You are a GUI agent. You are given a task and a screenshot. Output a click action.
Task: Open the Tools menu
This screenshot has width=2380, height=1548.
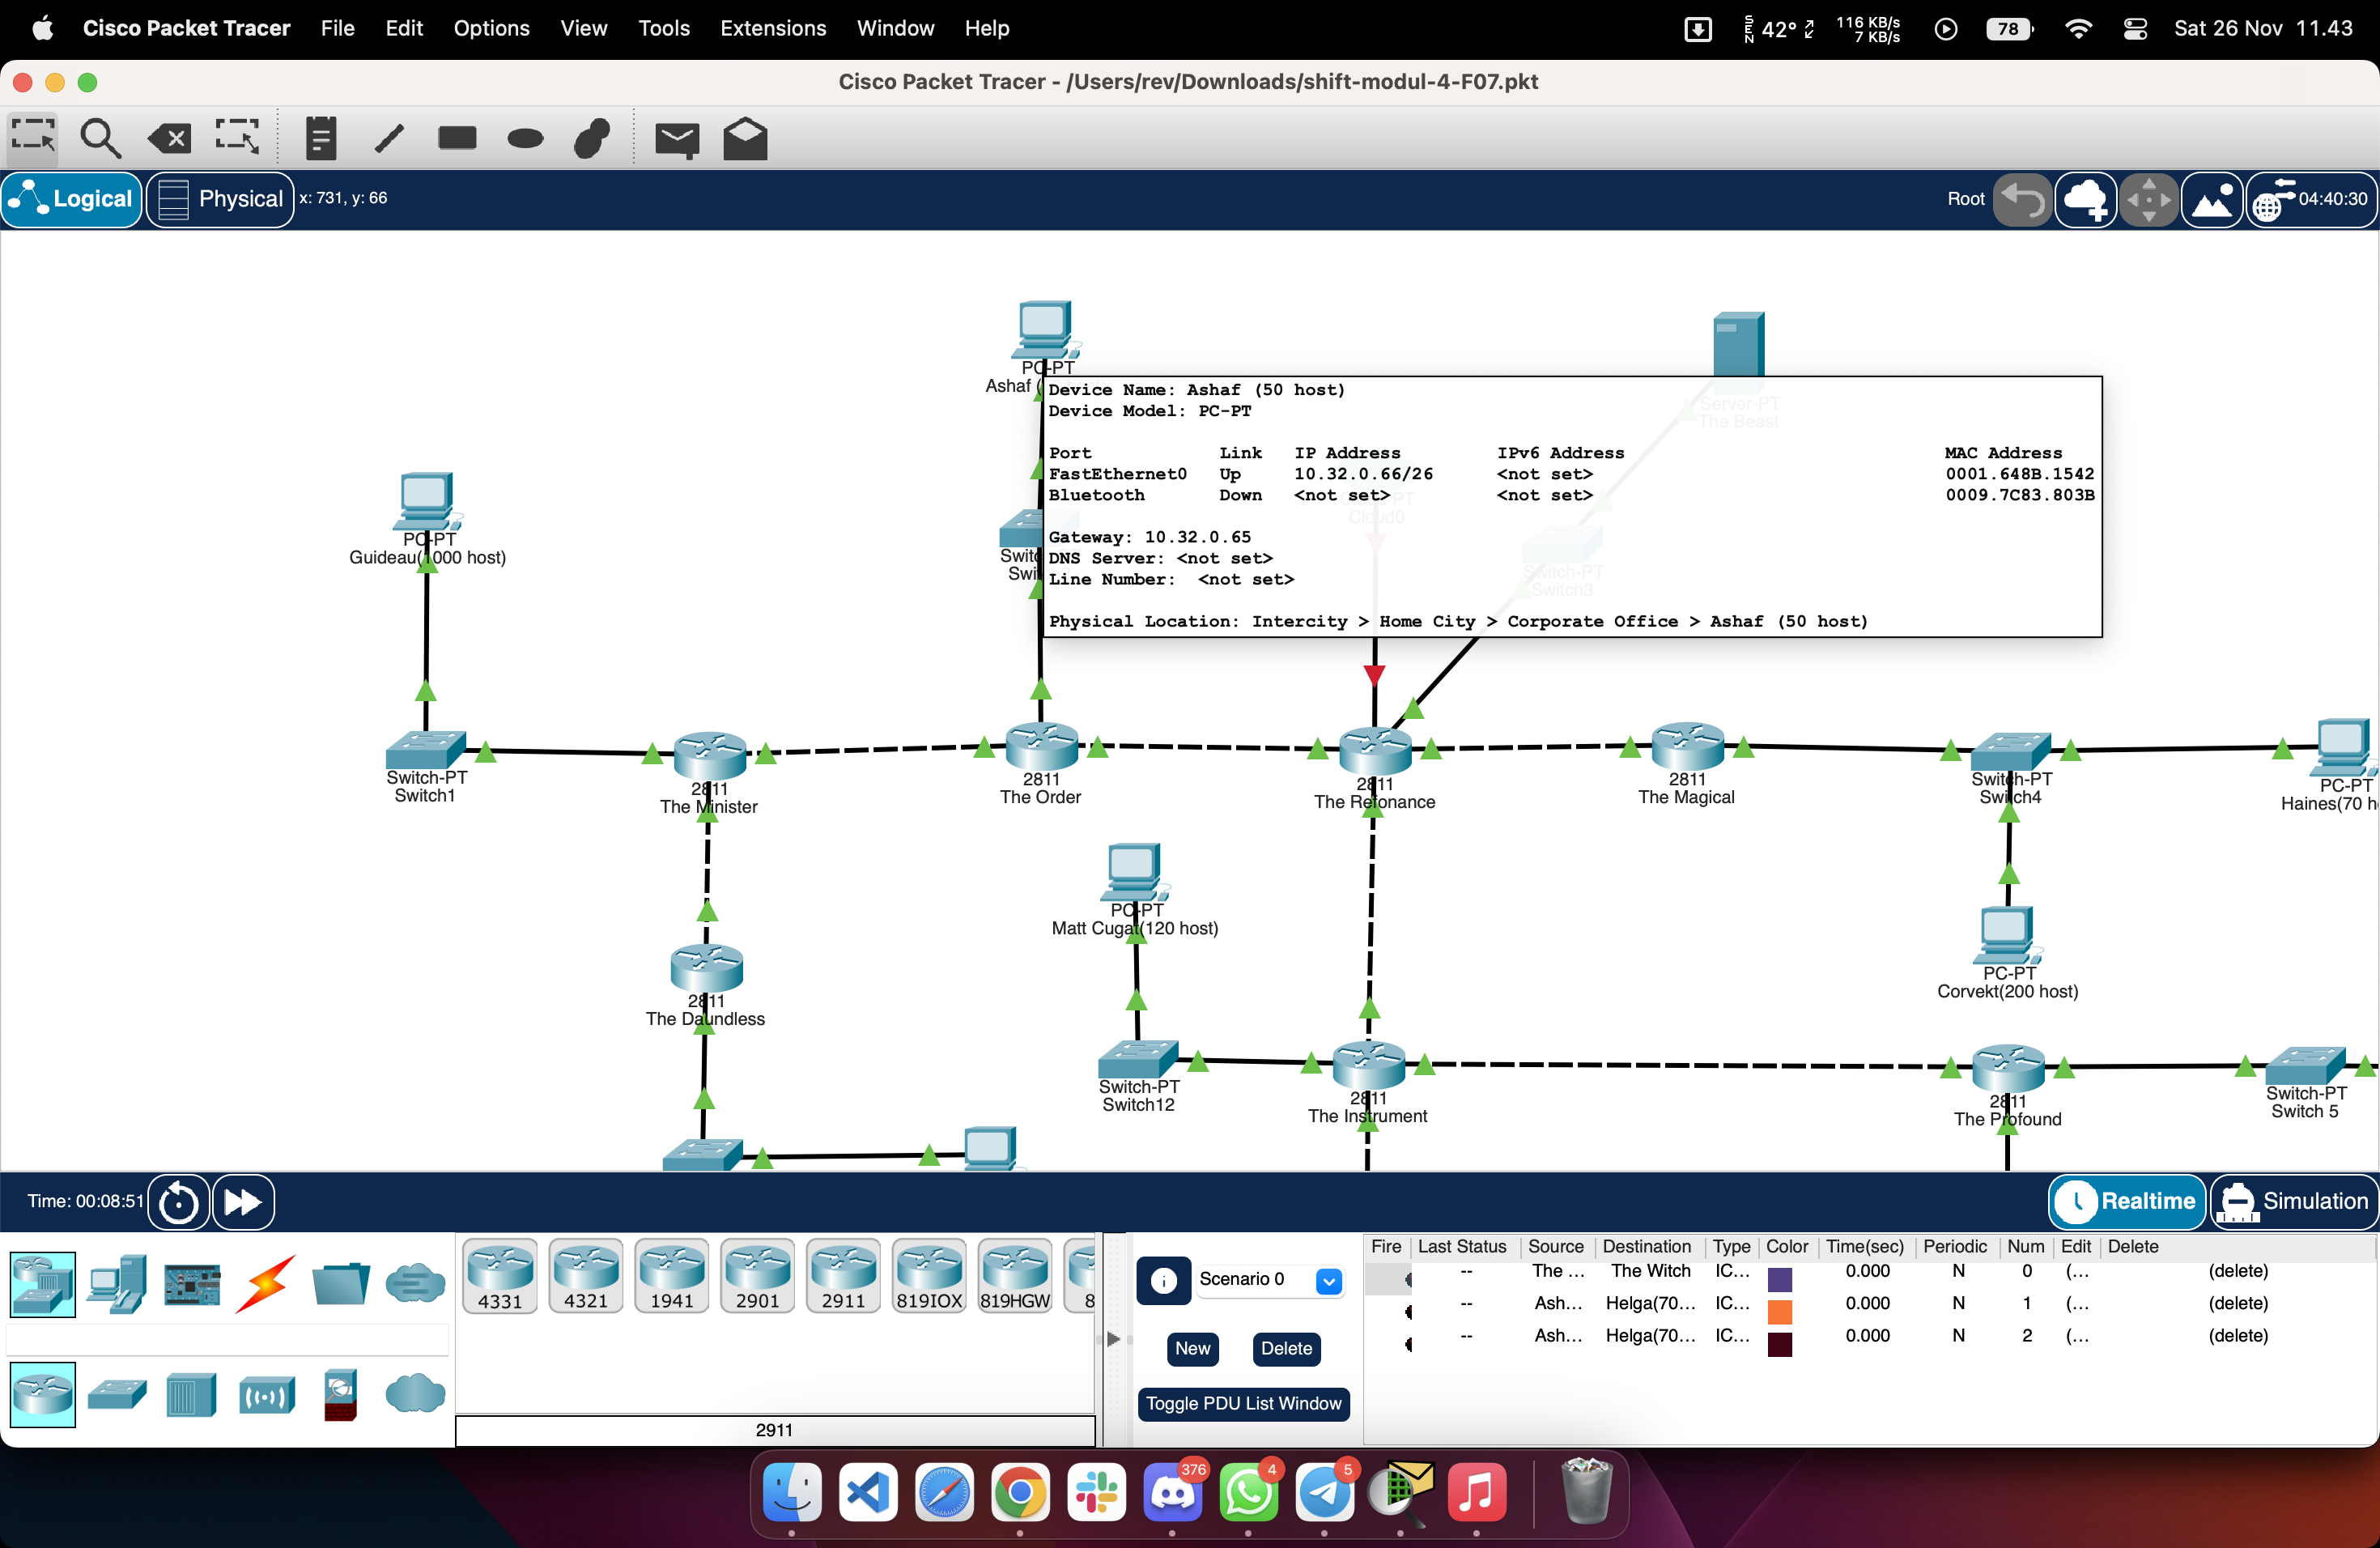(663, 28)
